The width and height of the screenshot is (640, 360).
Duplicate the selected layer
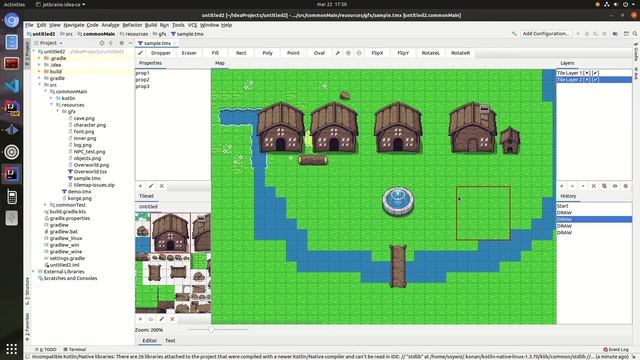[x=604, y=186]
